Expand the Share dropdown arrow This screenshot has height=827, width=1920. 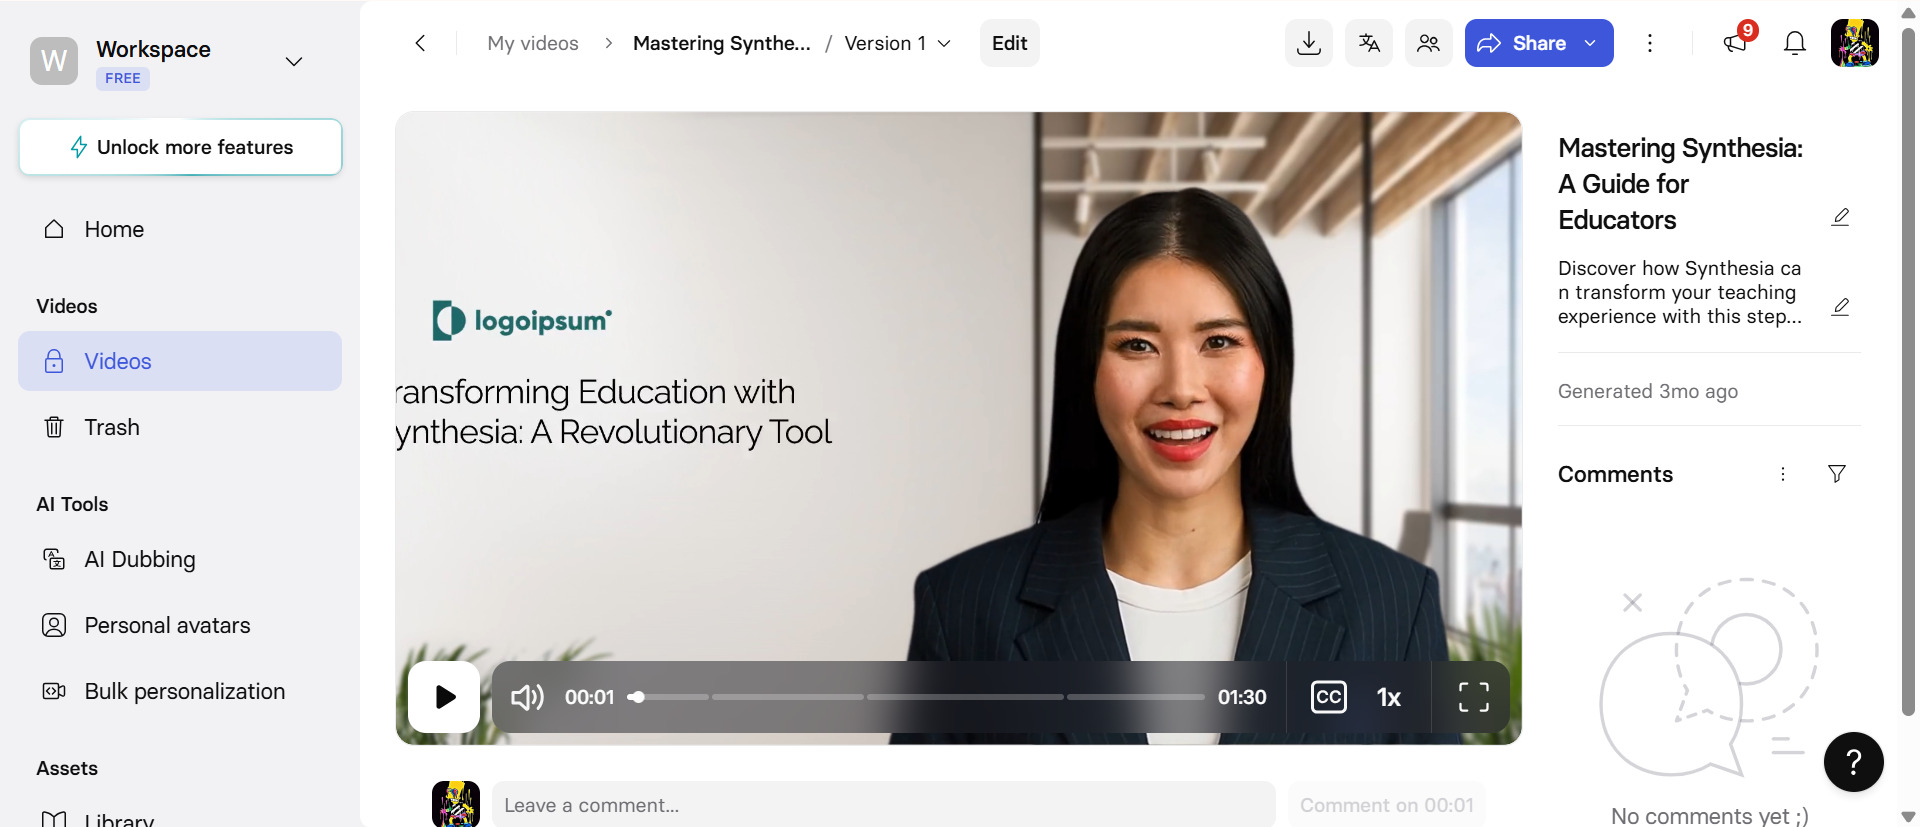coord(1591,43)
